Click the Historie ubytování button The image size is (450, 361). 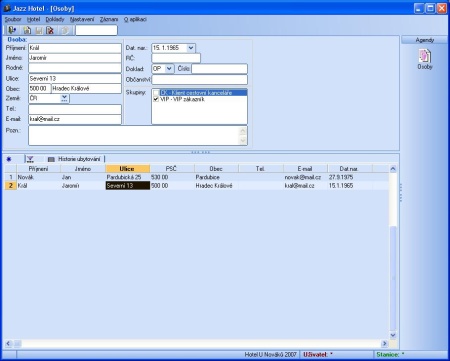click(75, 159)
